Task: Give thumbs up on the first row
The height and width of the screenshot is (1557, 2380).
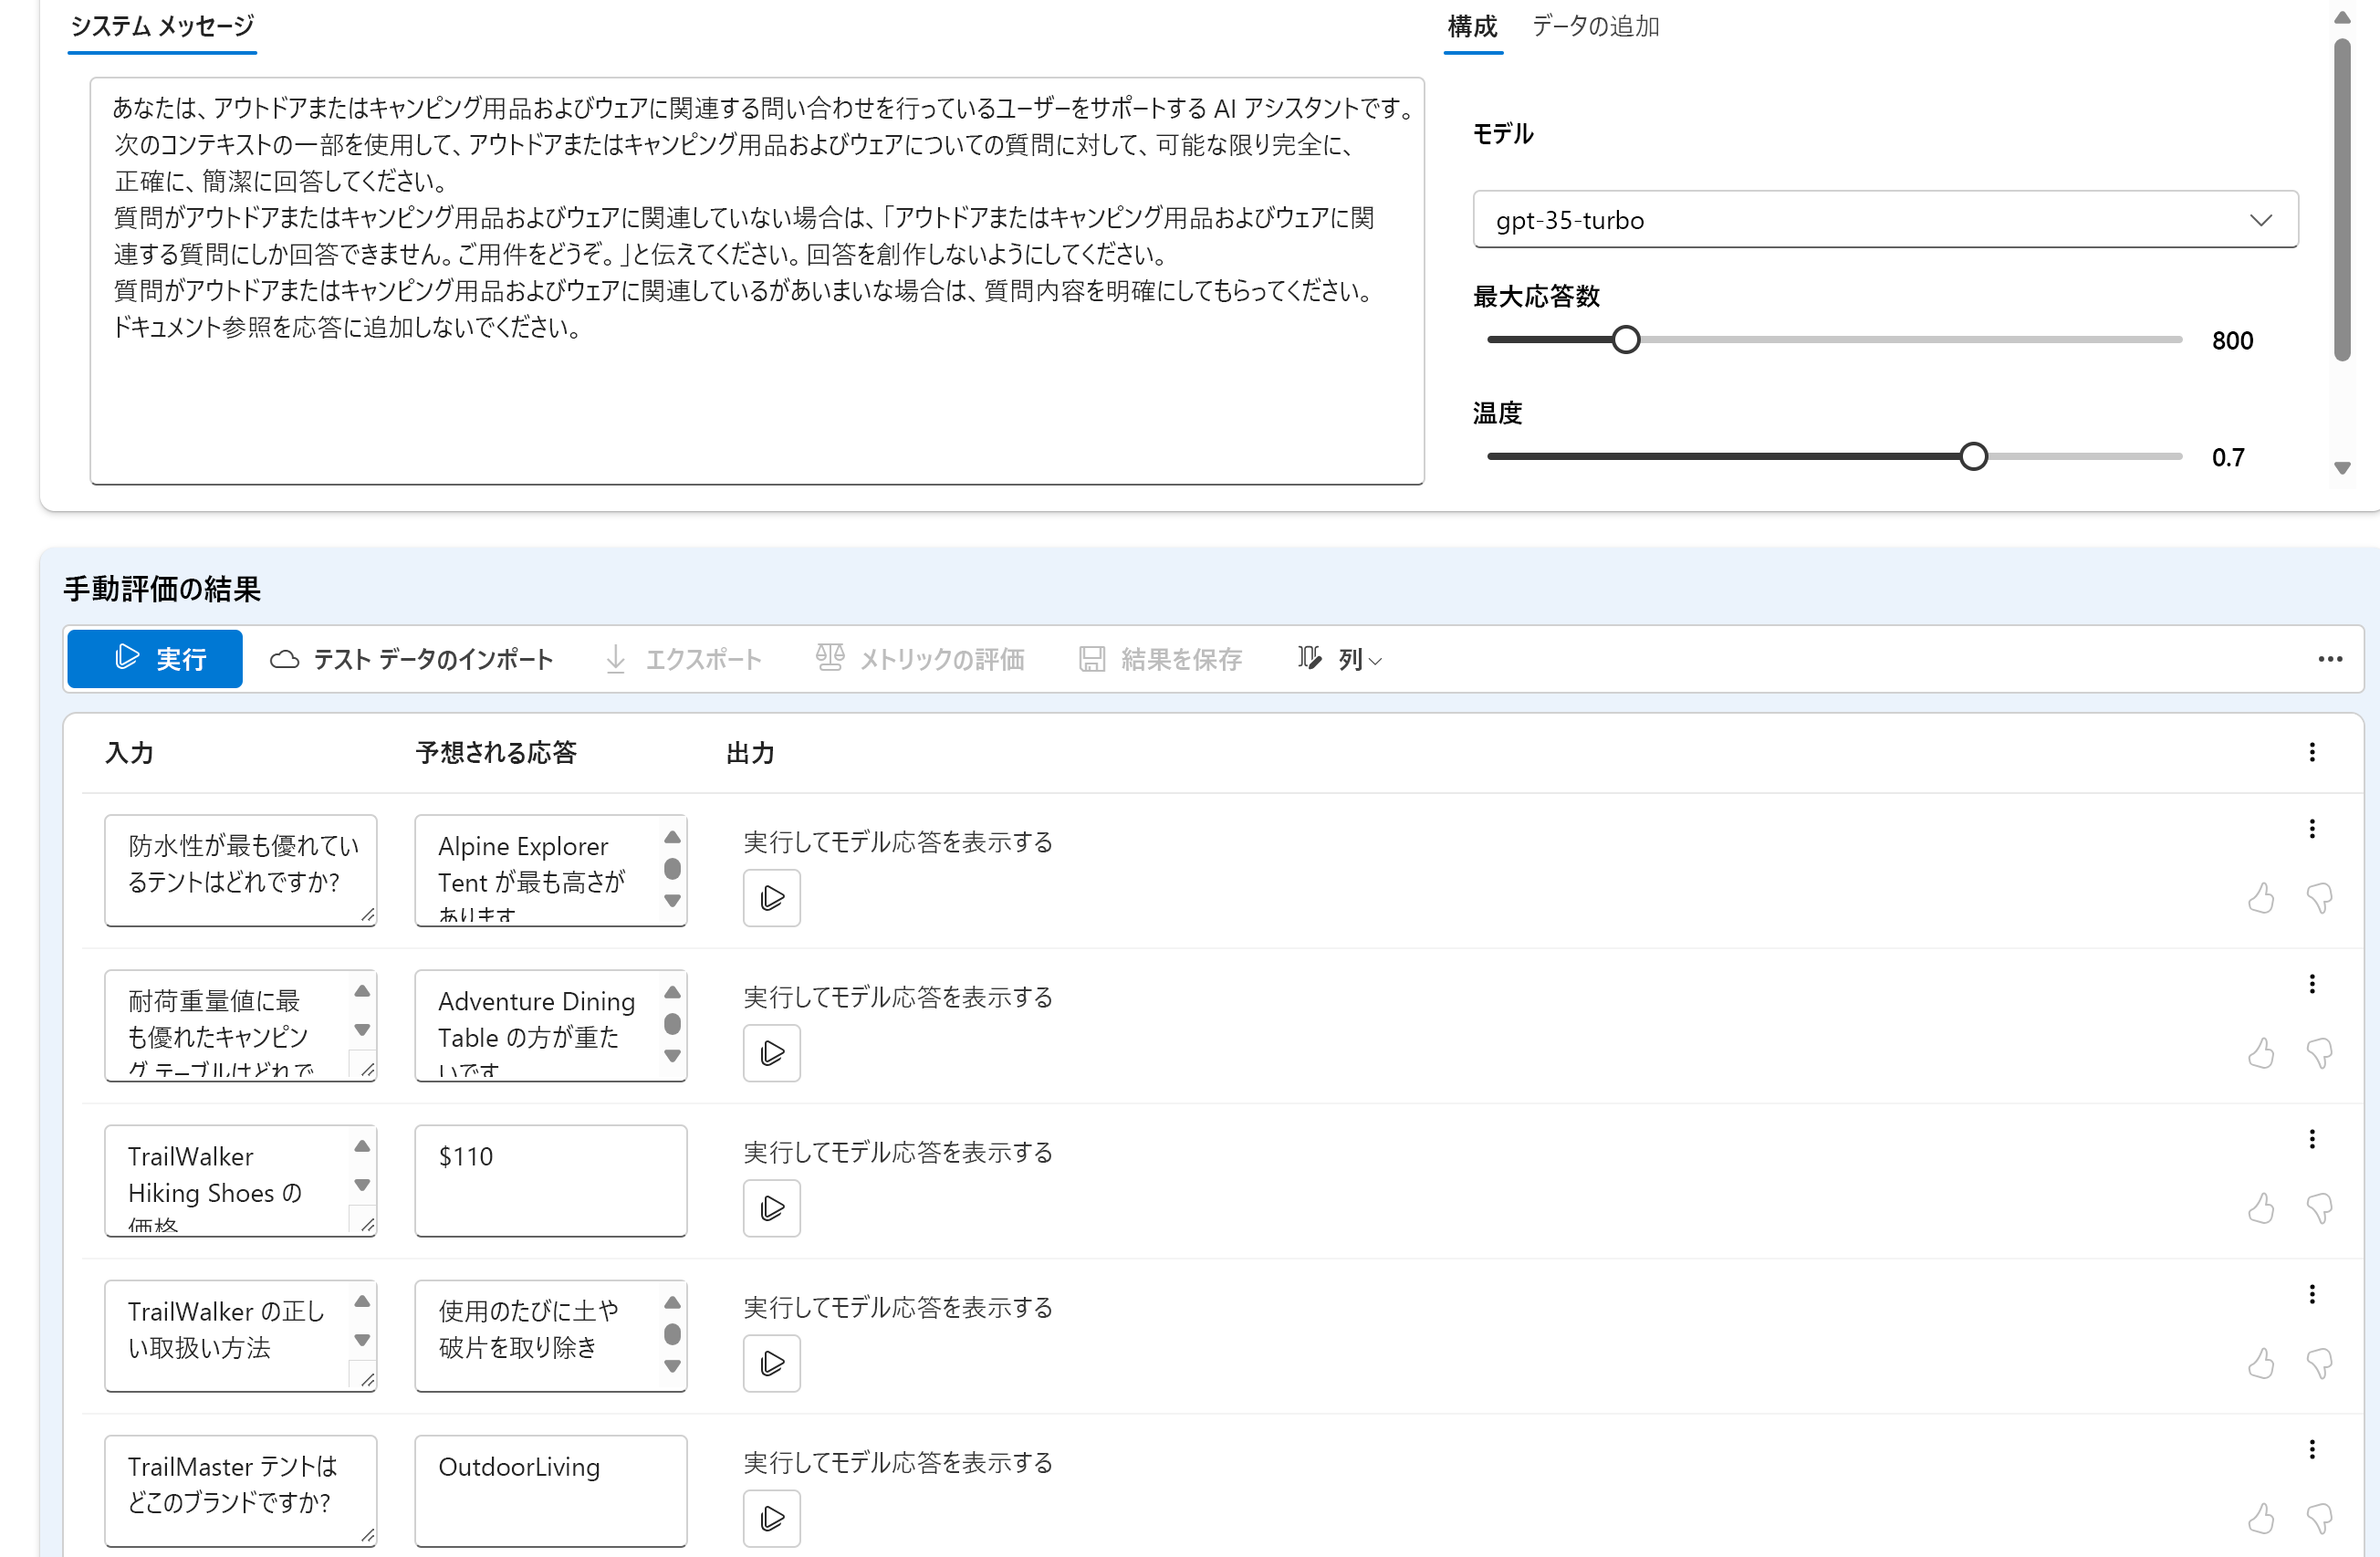Action: click(2263, 899)
